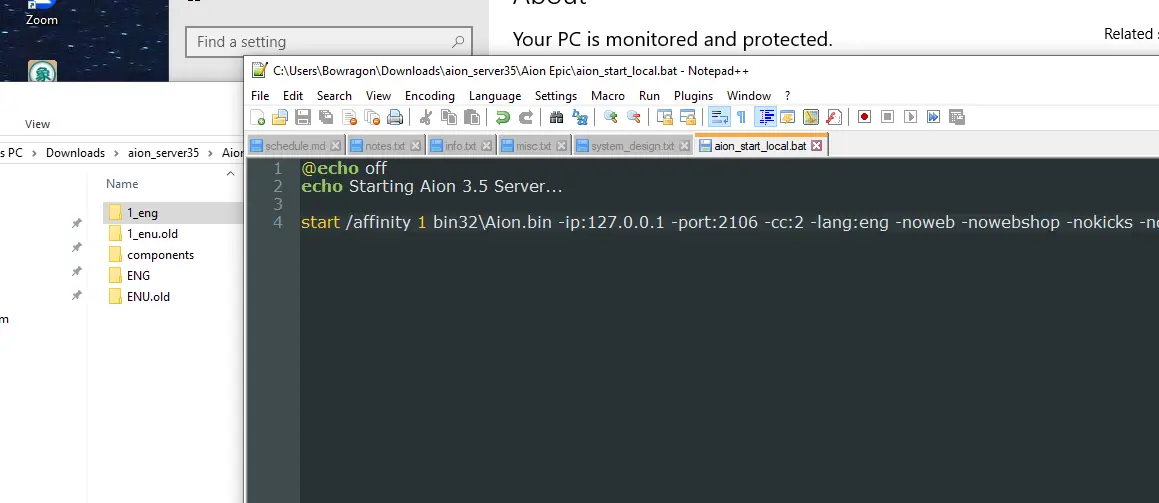Toggle synchronized horizontal scrolling

pyautogui.click(x=687, y=117)
